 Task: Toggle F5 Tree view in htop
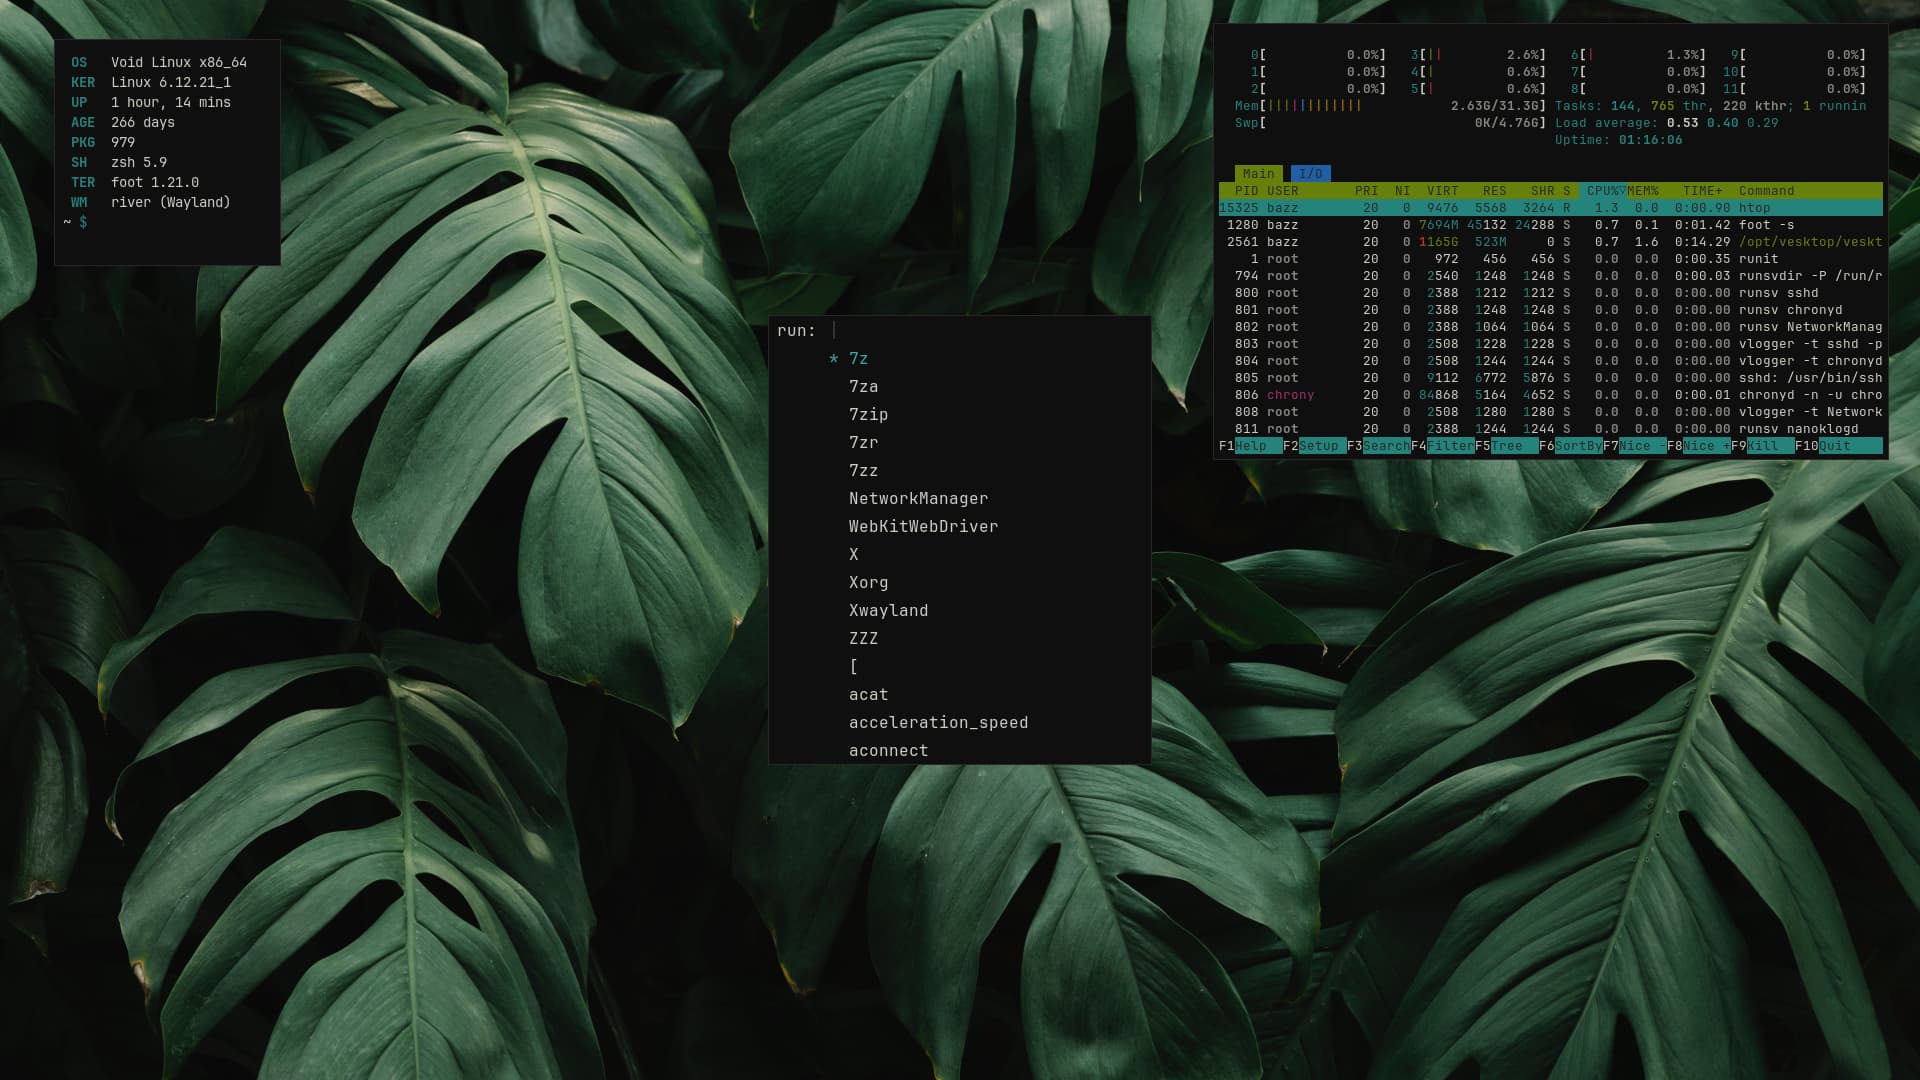(1506, 446)
